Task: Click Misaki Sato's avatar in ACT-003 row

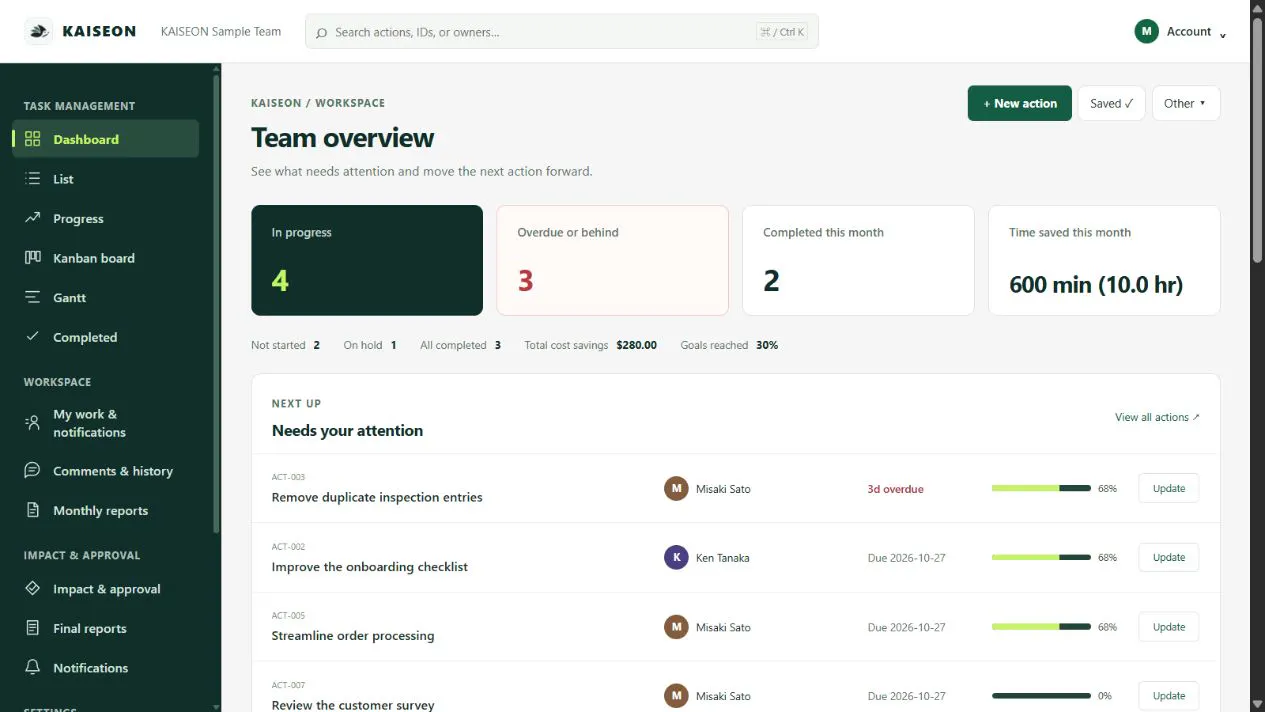Action: click(x=676, y=488)
